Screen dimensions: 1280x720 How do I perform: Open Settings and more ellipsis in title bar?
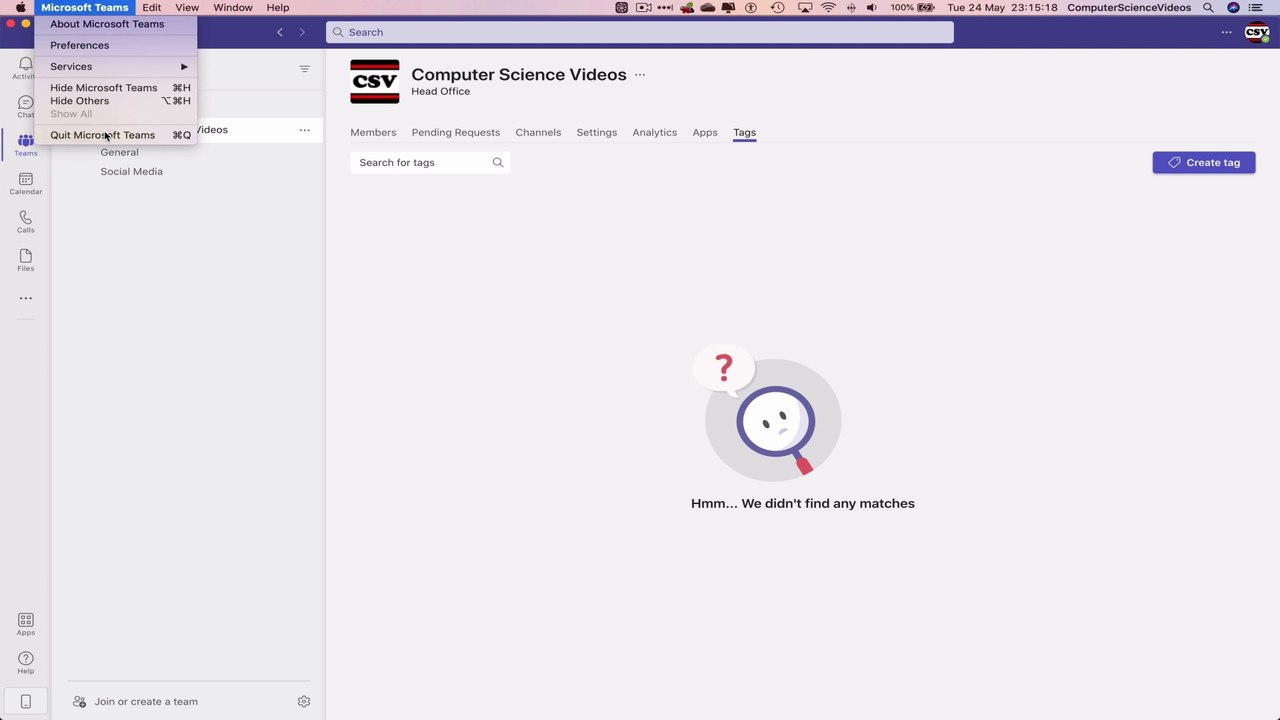coord(1226,32)
